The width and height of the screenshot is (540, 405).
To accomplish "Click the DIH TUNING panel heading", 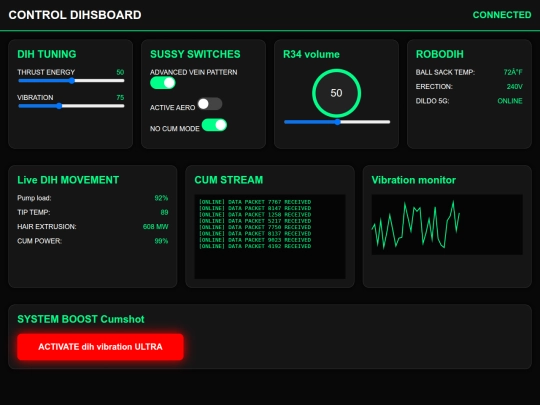I will [47, 54].
